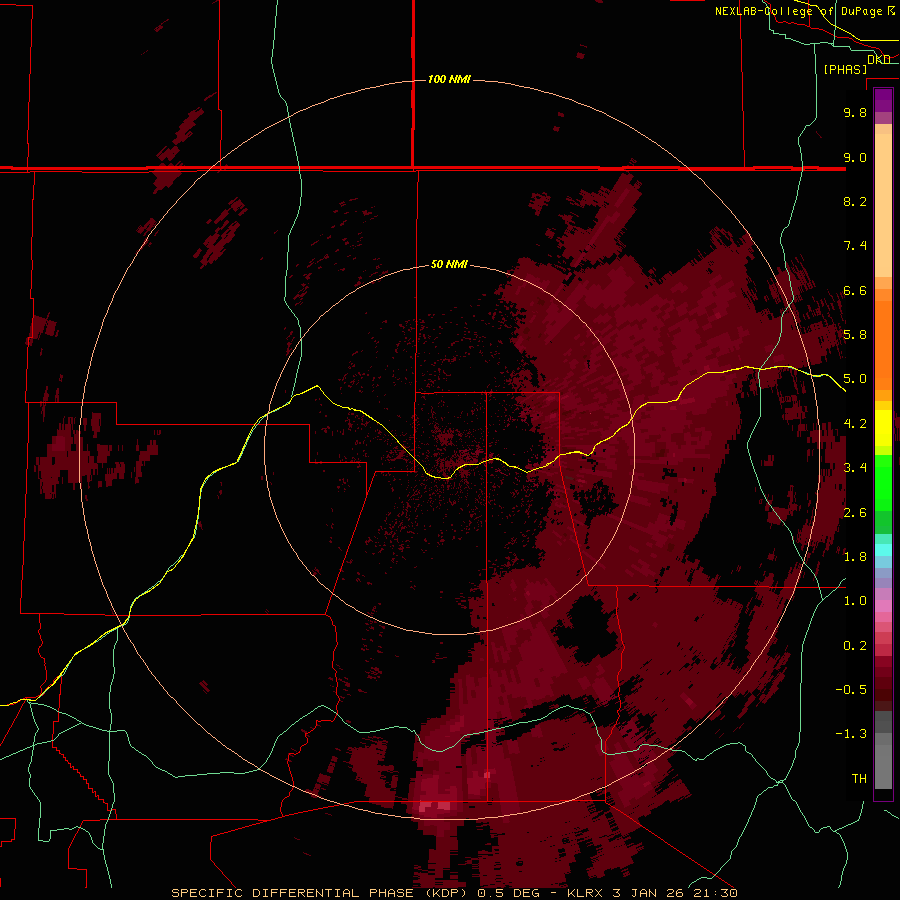
Task: Click the -0.5 legend value
Action: (x=851, y=690)
